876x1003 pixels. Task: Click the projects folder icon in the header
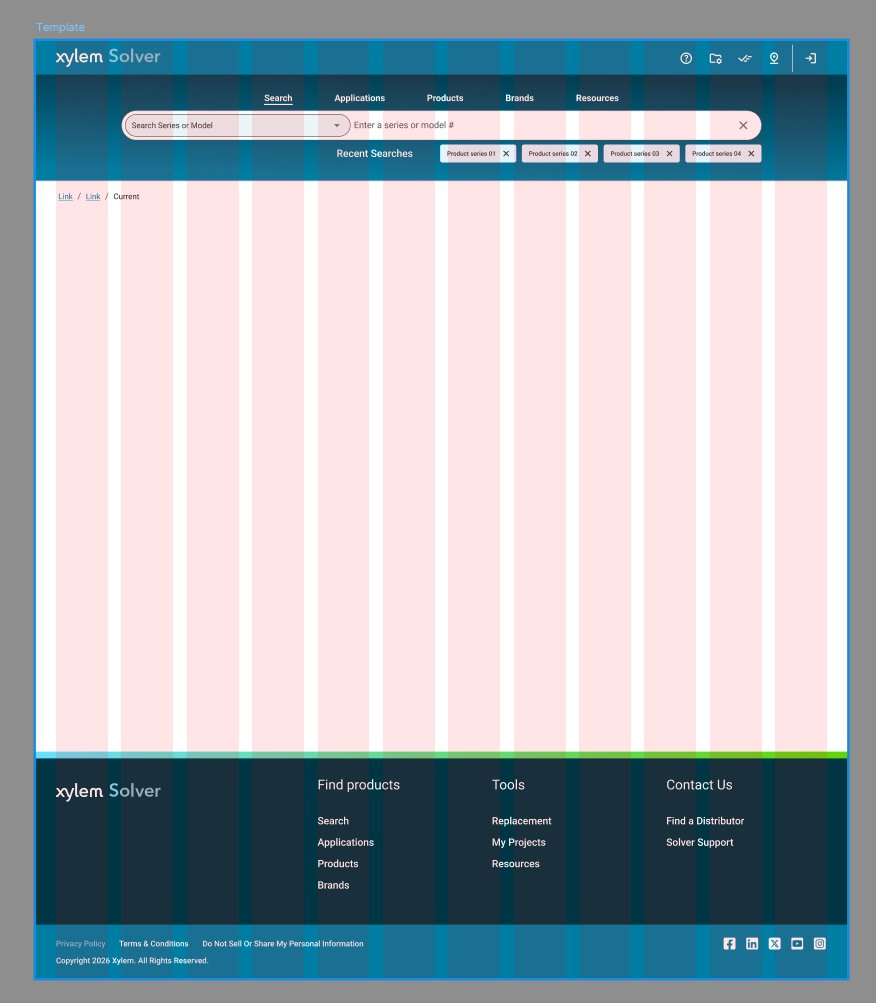[x=715, y=58]
